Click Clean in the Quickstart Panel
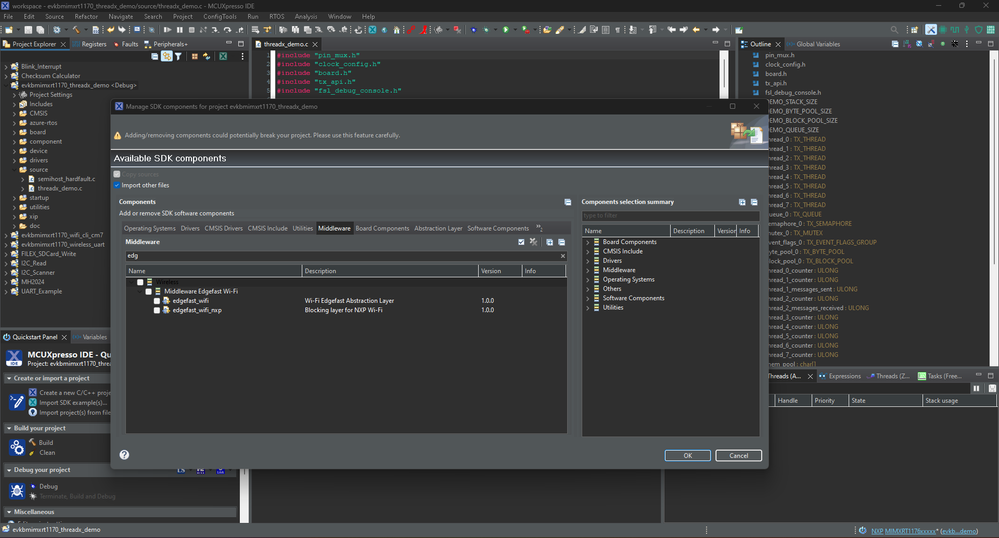This screenshot has height=538, width=999. (x=47, y=453)
